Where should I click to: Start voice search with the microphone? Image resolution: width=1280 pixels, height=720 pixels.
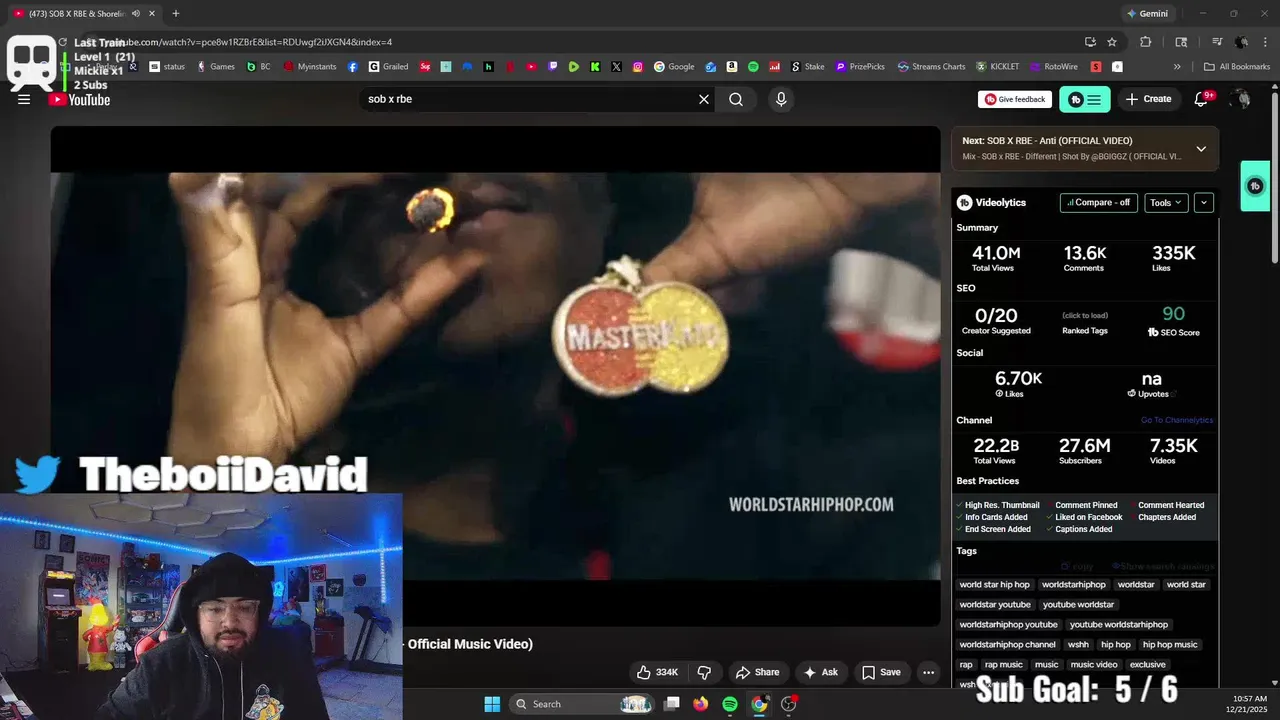781,99
